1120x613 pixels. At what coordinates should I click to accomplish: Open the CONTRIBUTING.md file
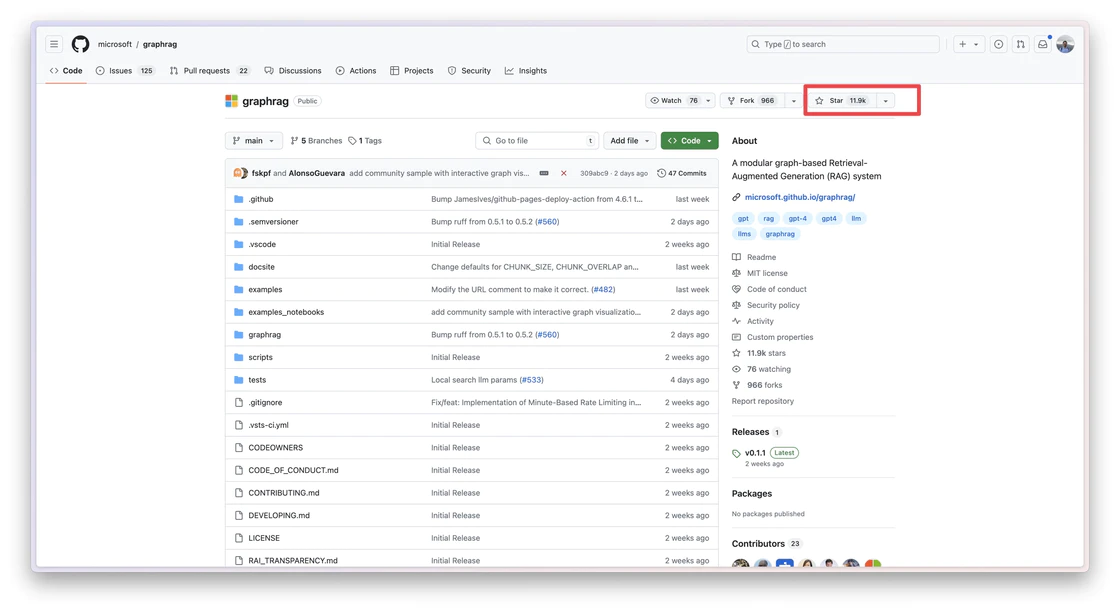(284, 493)
